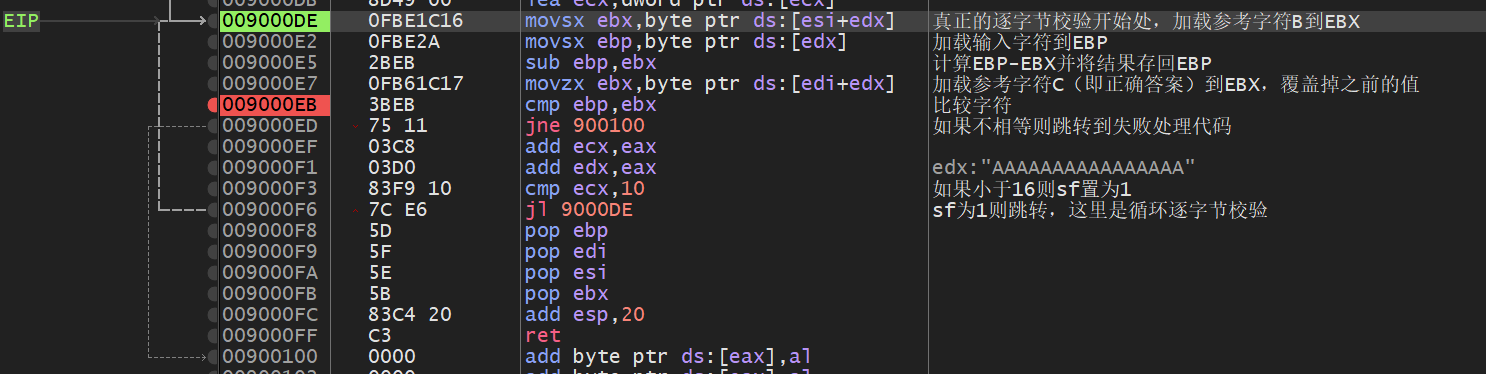Screen dimensions: 1486x374
Task: Select instruction movsx ebp,byte ptr ds:[edx]
Action: click(x=685, y=42)
